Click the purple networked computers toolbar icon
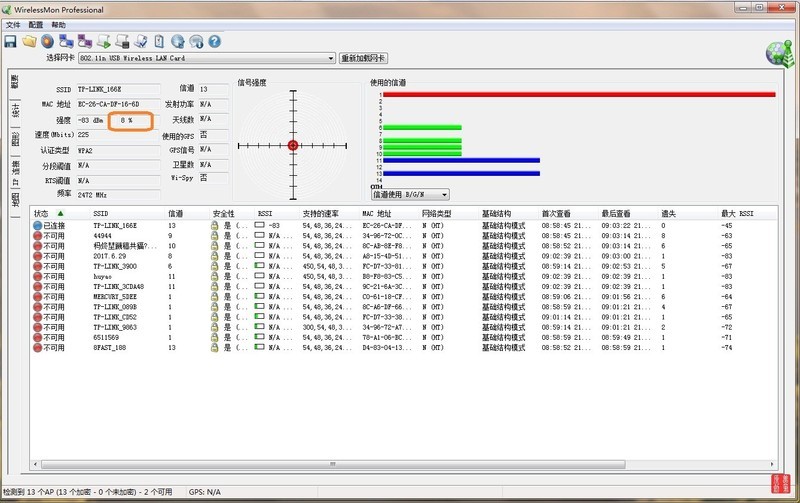Screen dimensions: 800x503 coord(85,41)
